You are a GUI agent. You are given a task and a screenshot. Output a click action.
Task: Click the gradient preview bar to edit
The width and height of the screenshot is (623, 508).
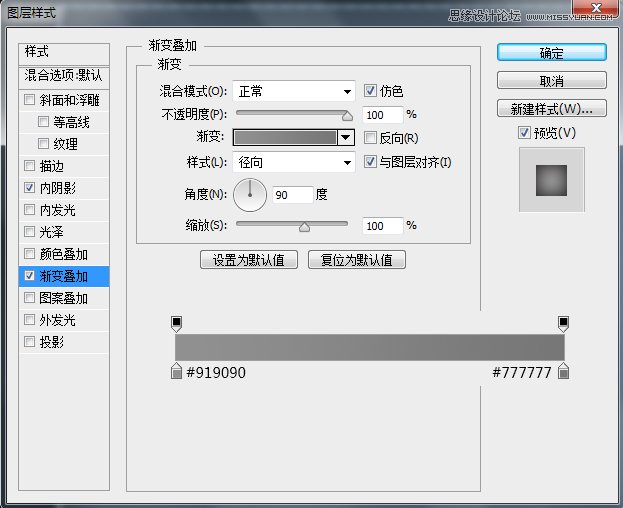coord(285,137)
